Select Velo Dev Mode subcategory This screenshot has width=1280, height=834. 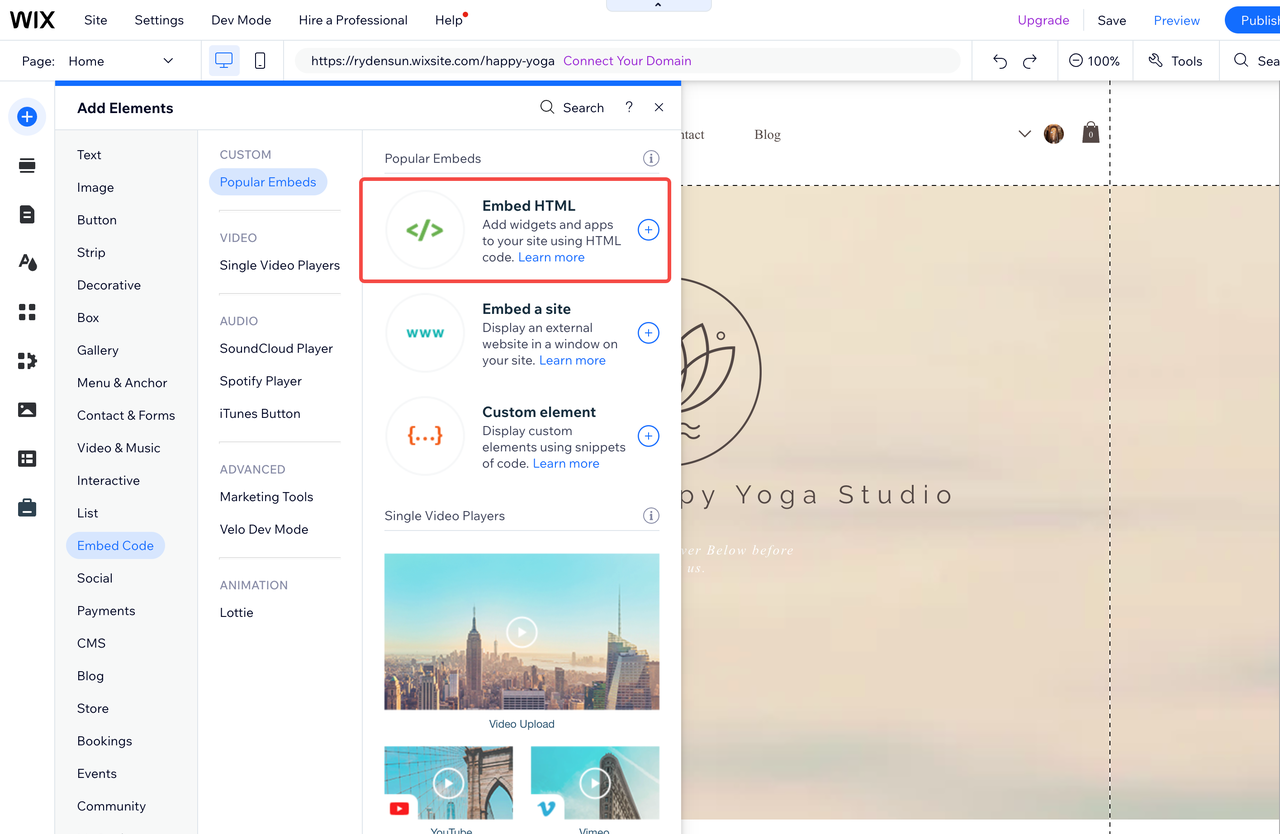pos(264,529)
